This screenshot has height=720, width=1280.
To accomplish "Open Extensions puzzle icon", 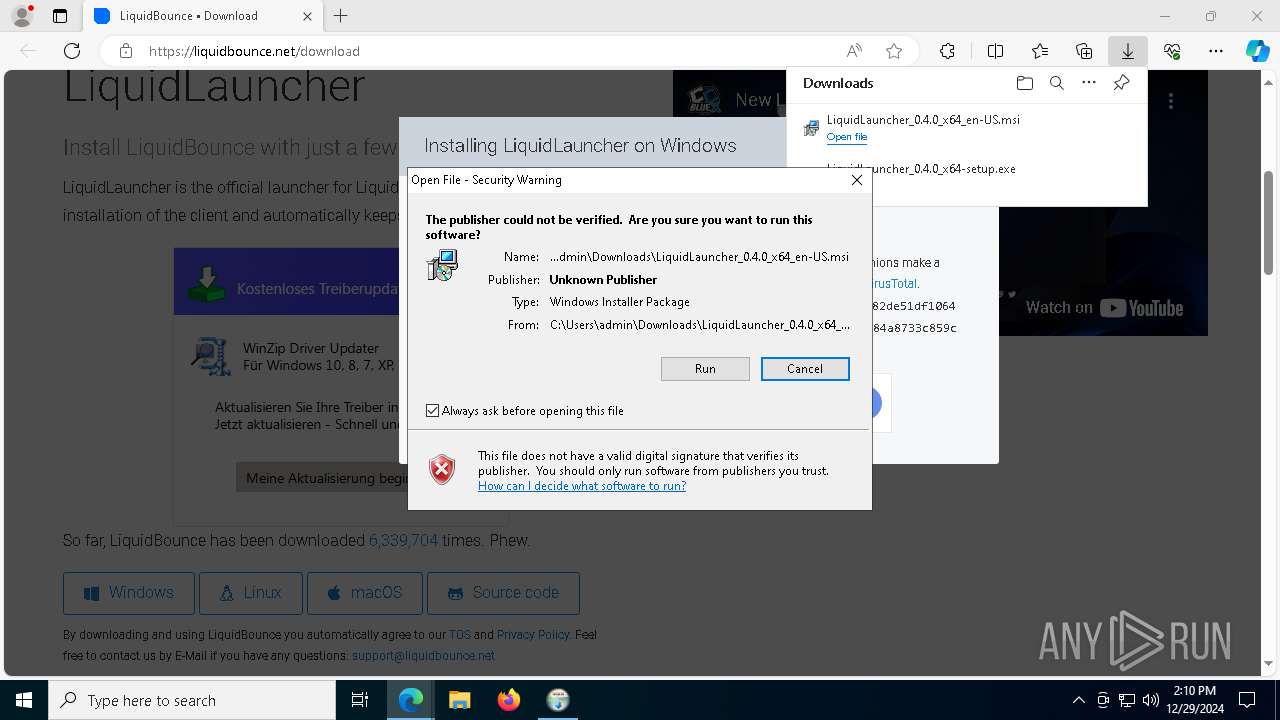I will (947, 51).
